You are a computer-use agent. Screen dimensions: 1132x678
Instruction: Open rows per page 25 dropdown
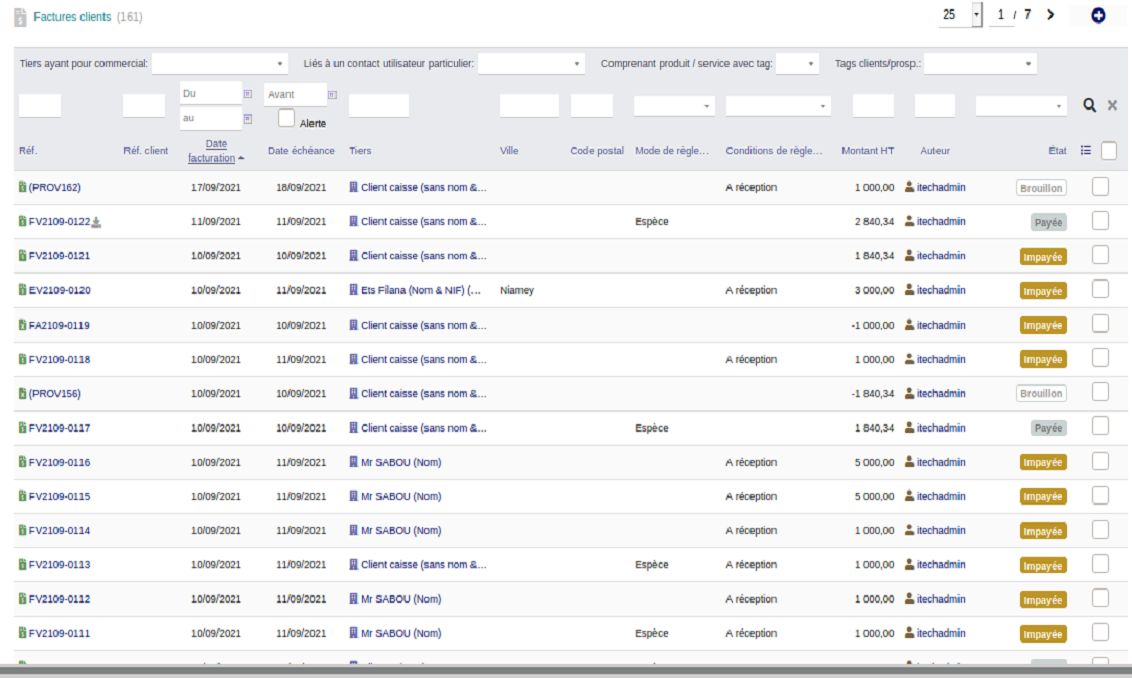(x=960, y=14)
